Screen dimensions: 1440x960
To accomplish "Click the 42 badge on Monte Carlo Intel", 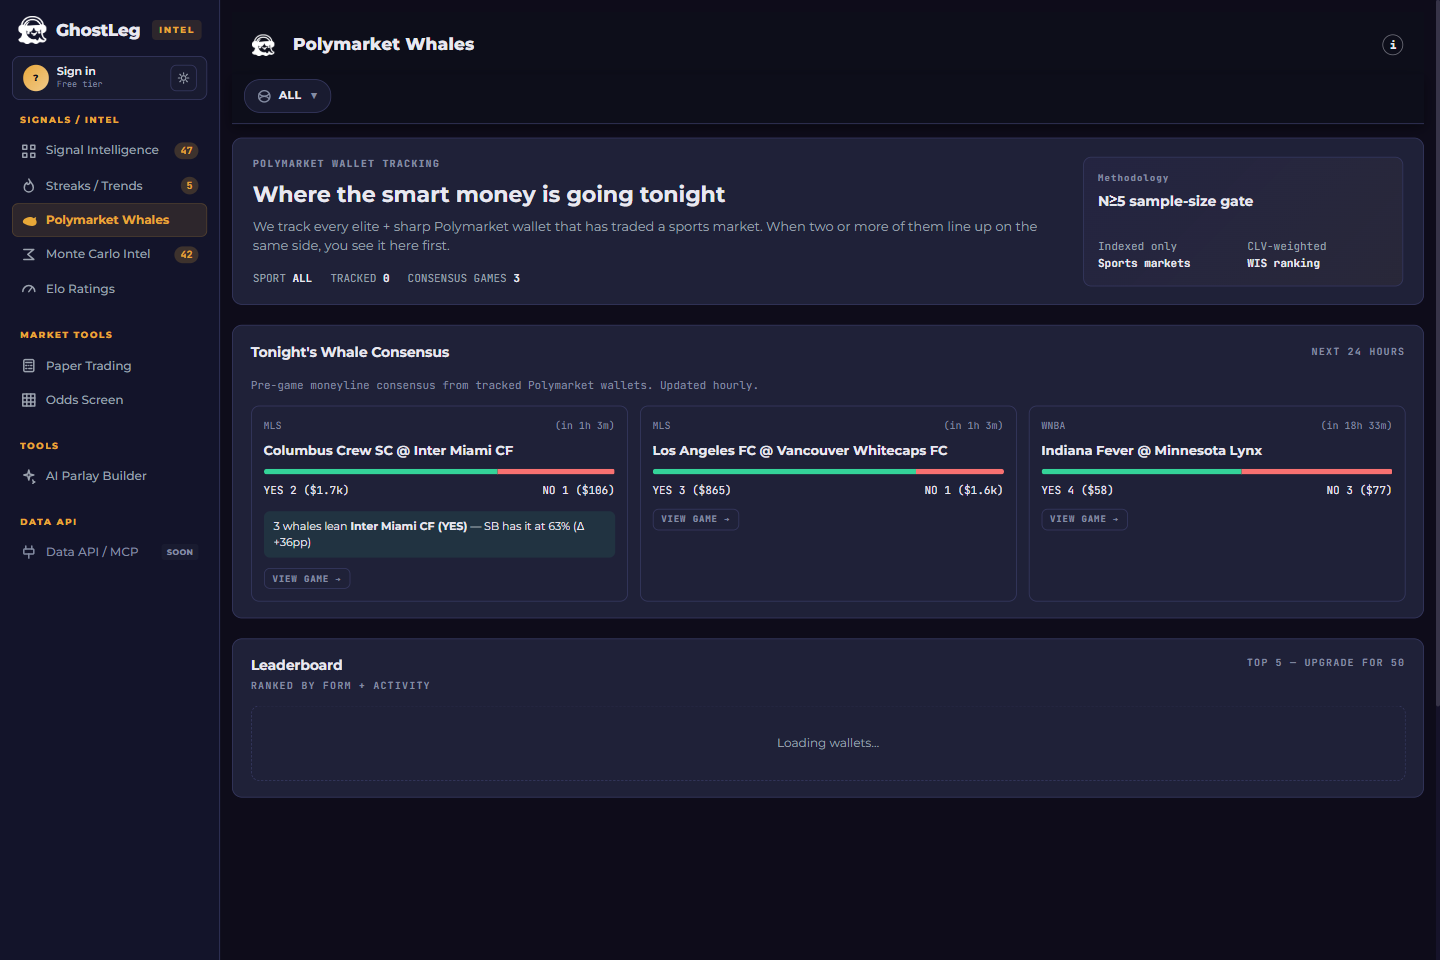I will [x=187, y=254].
